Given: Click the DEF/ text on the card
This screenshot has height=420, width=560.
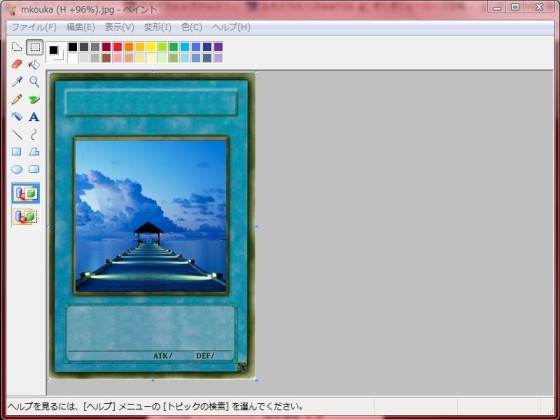Looking at the screenshot, I should [205, 356].
